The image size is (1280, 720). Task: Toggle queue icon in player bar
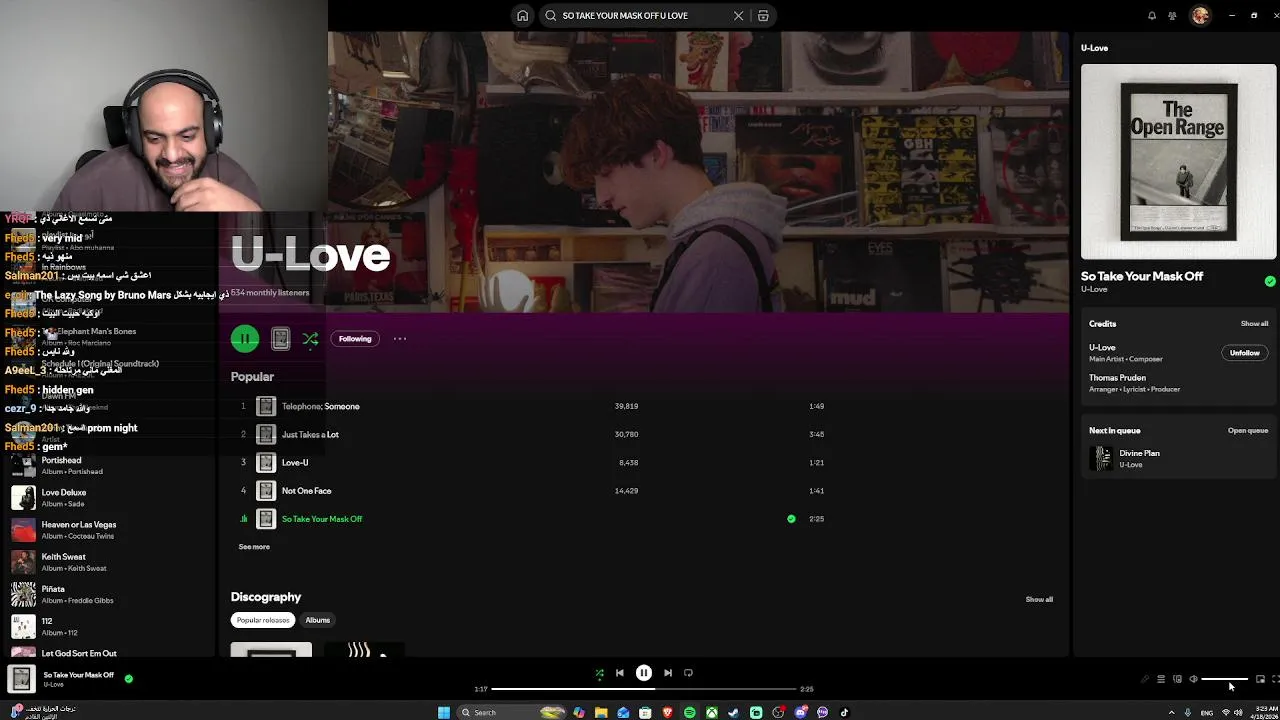click(1161, 679)
